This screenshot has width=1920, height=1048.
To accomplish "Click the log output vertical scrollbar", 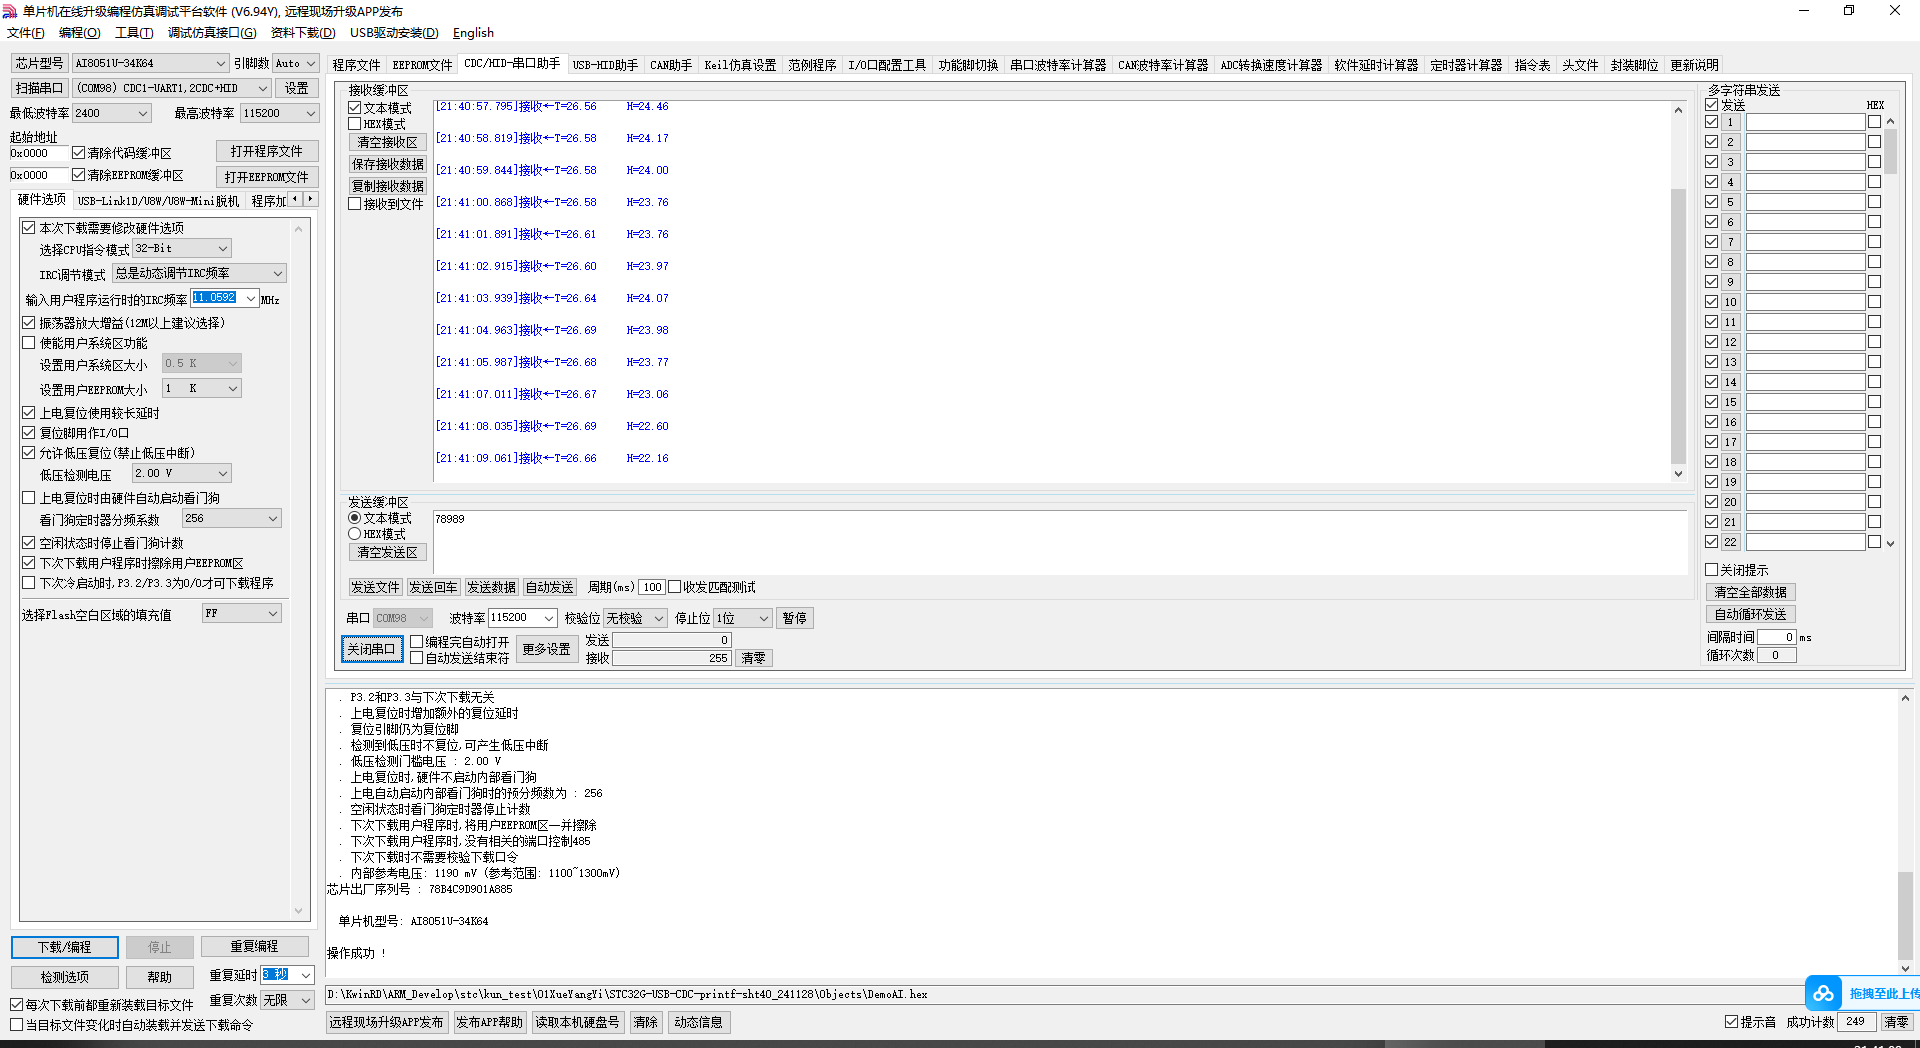I will click(1905, 832).
